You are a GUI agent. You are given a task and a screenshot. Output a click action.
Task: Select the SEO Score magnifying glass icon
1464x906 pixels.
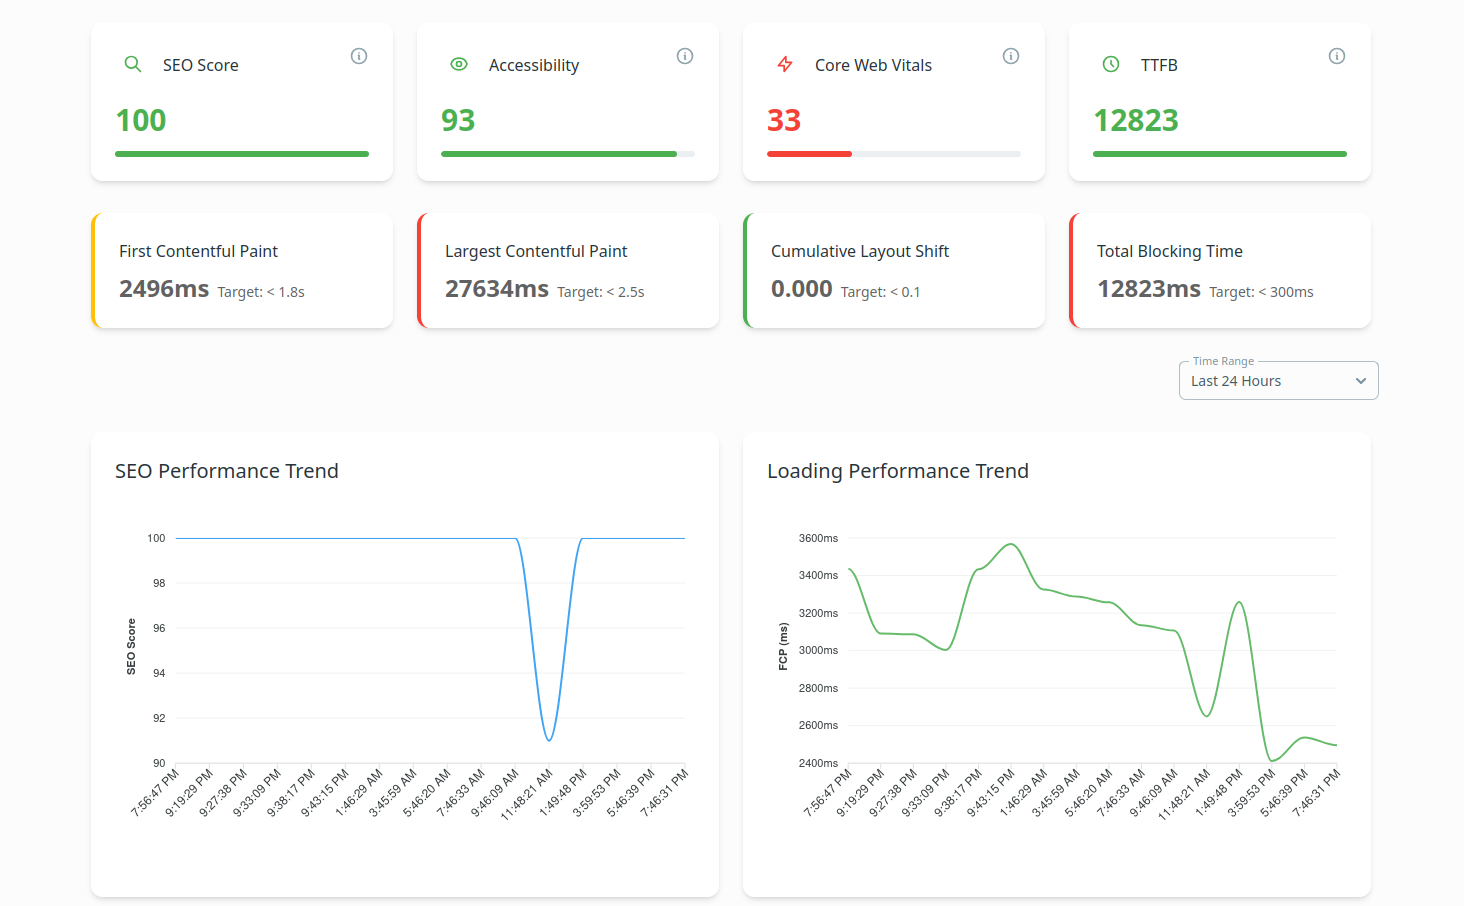click(133, 63)
